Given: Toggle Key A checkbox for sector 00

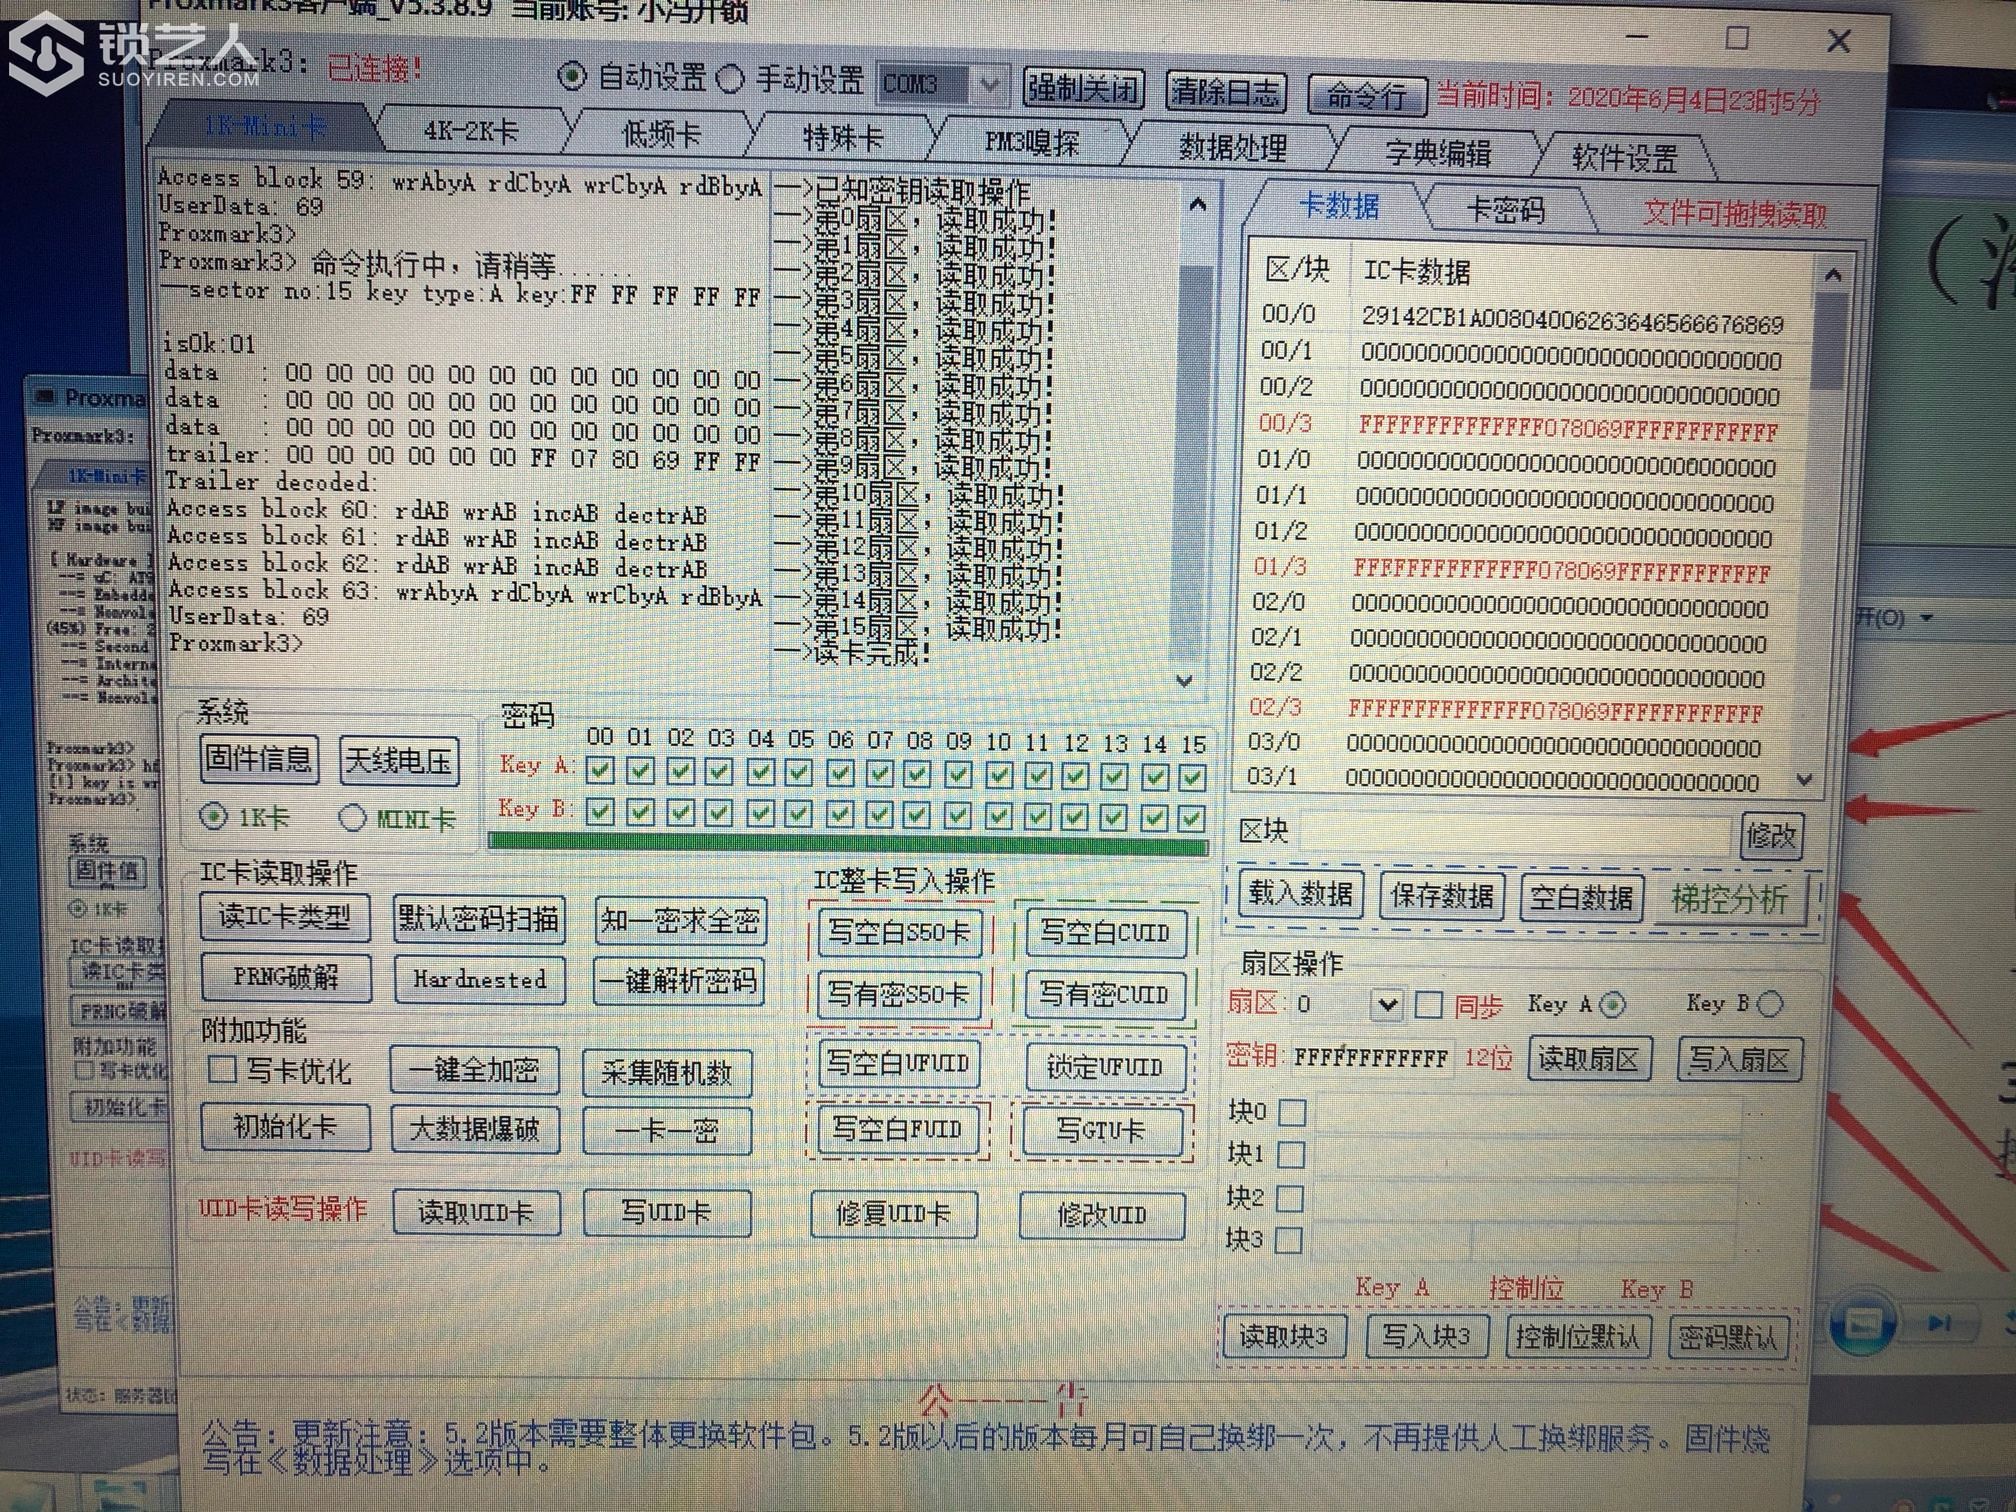Looking at the screenshot, I should click(600, 771).
